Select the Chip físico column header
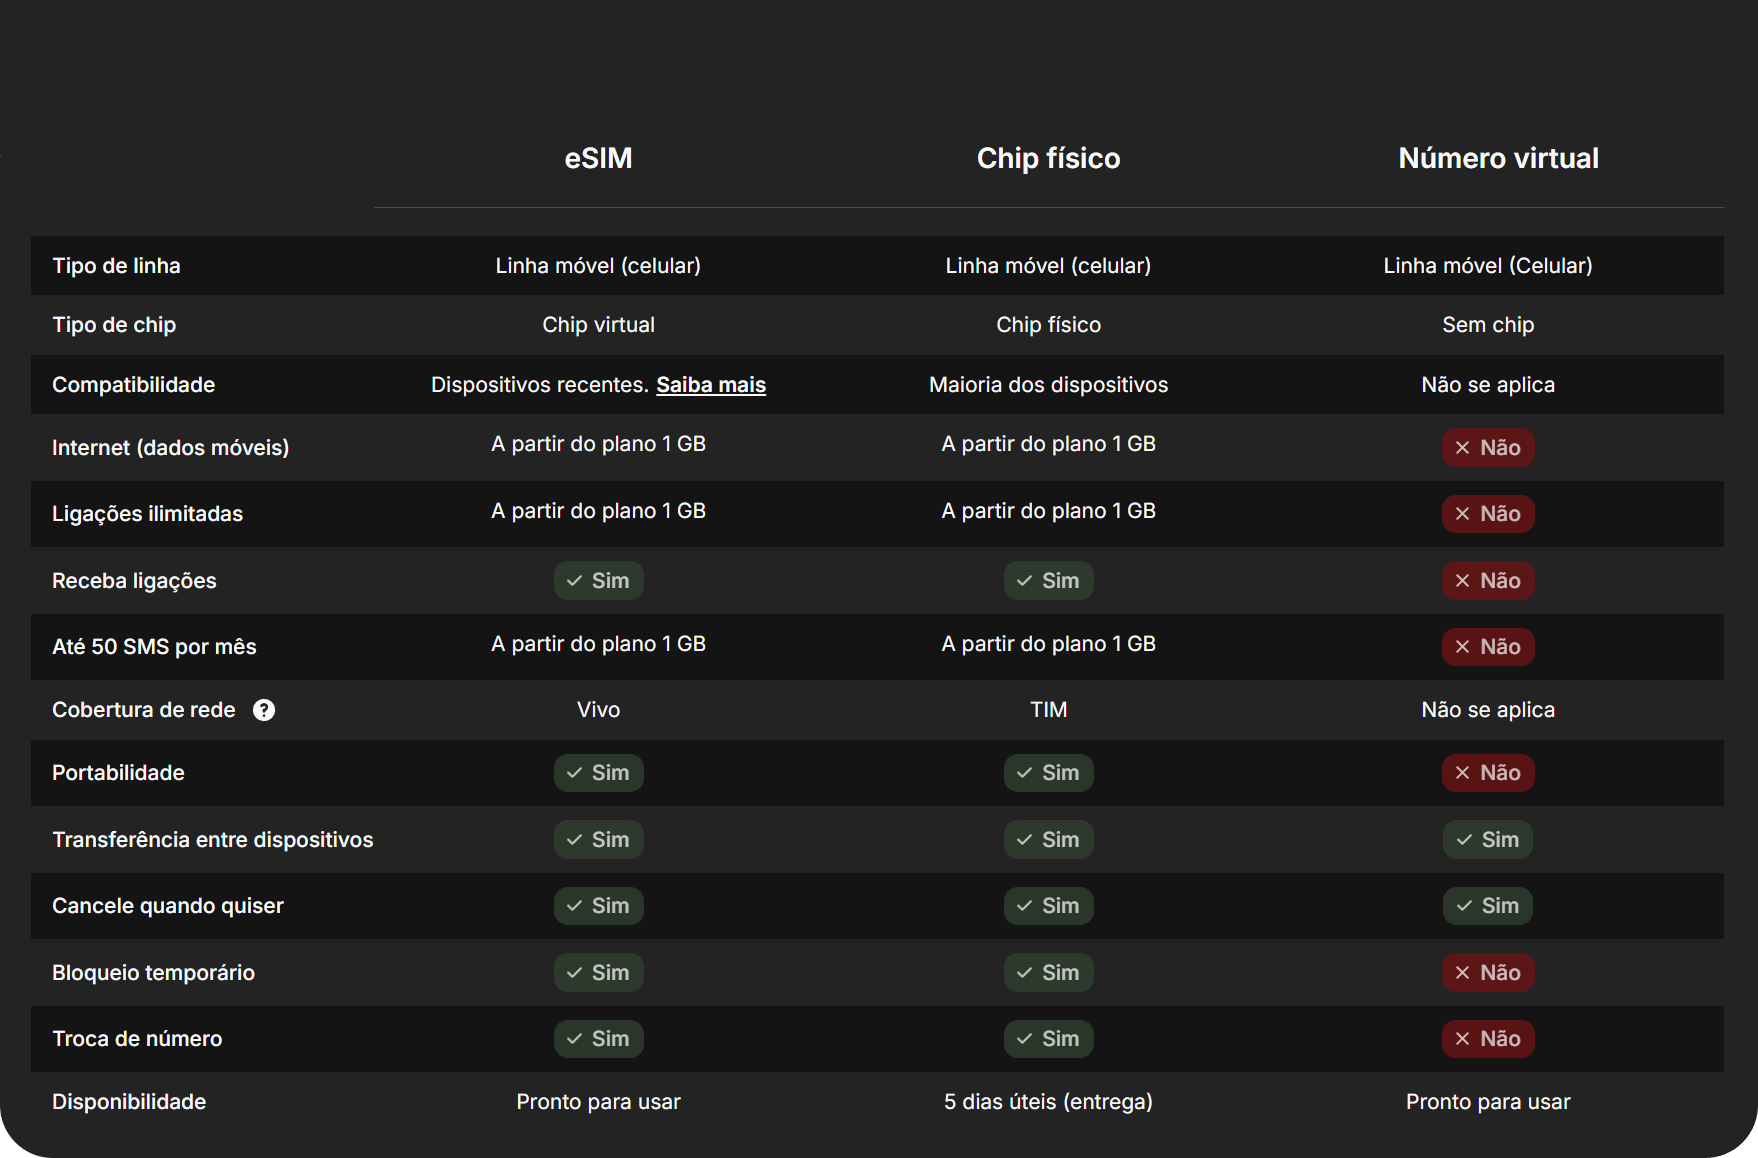1758x1158 pixels. [x=1048, y=158]
